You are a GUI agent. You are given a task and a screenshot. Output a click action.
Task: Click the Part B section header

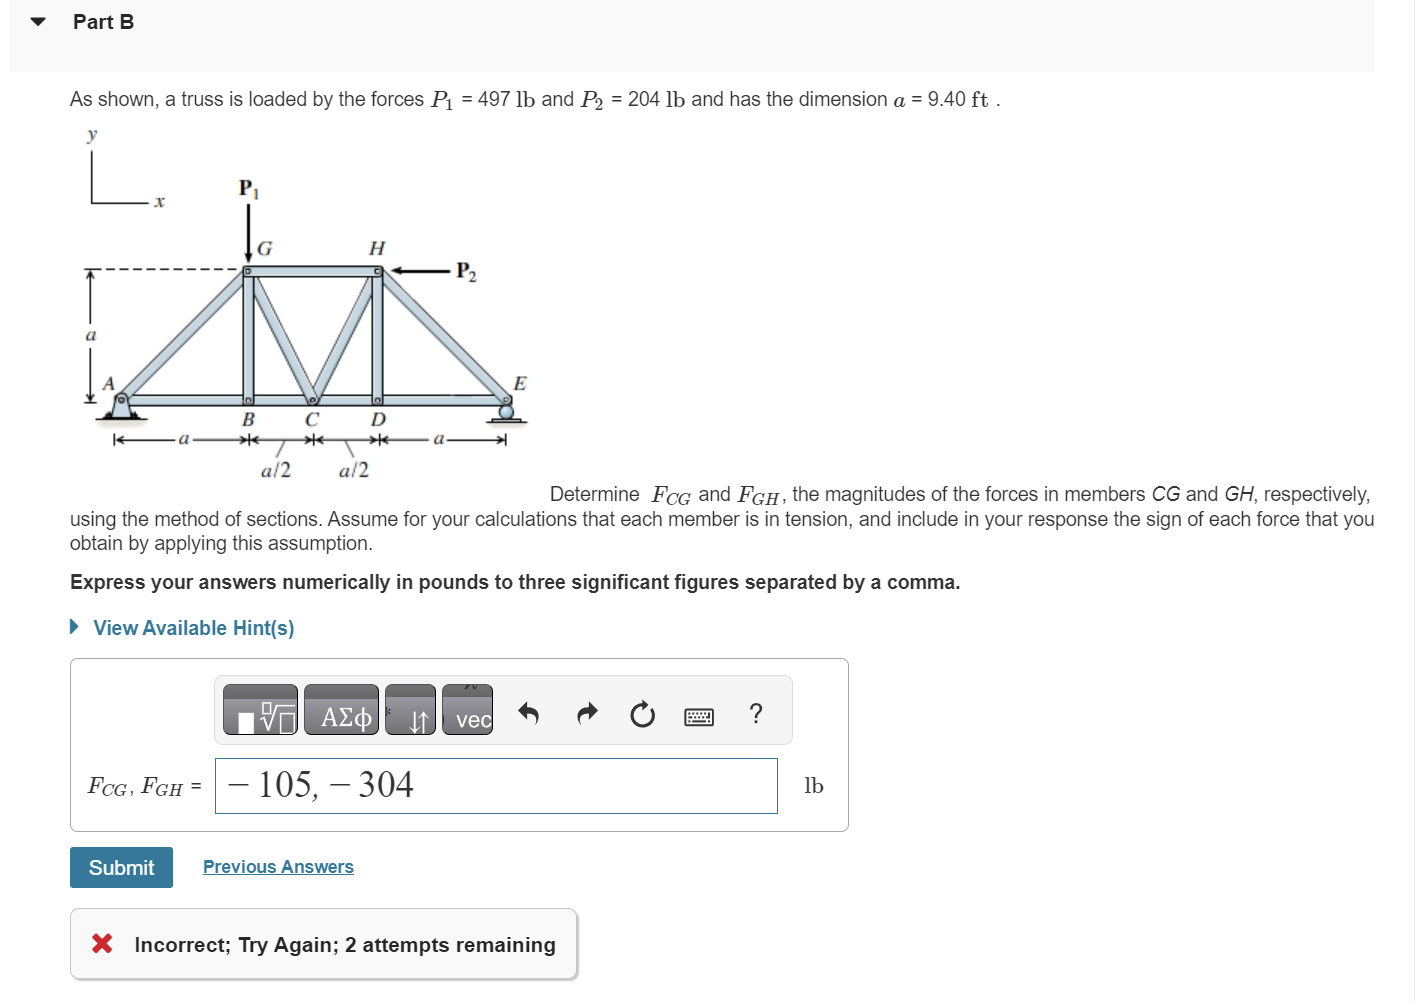click(103, 21)
